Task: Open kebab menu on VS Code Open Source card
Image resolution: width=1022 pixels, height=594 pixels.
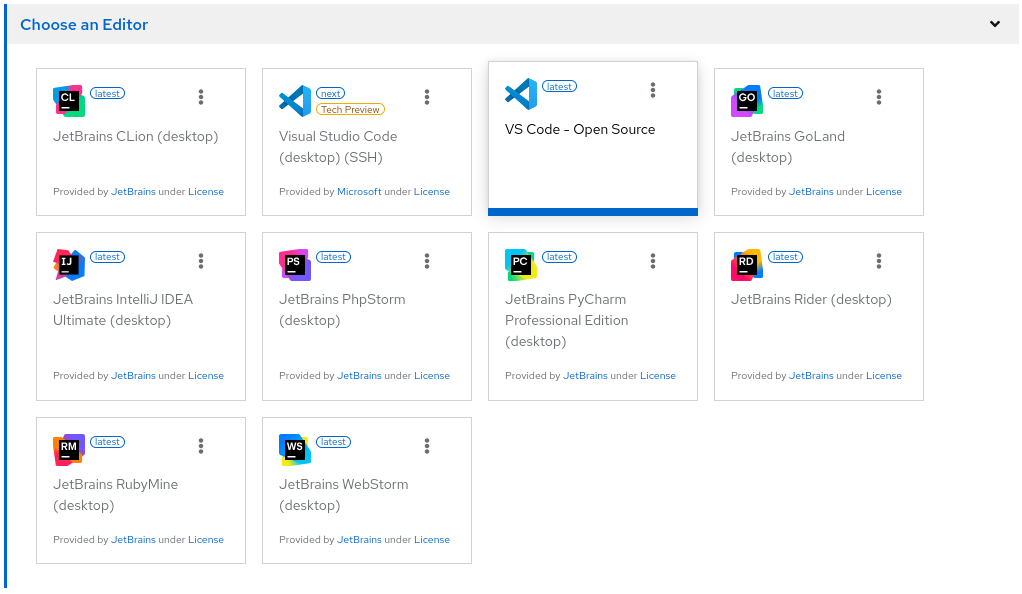Action: coord(653,90)
